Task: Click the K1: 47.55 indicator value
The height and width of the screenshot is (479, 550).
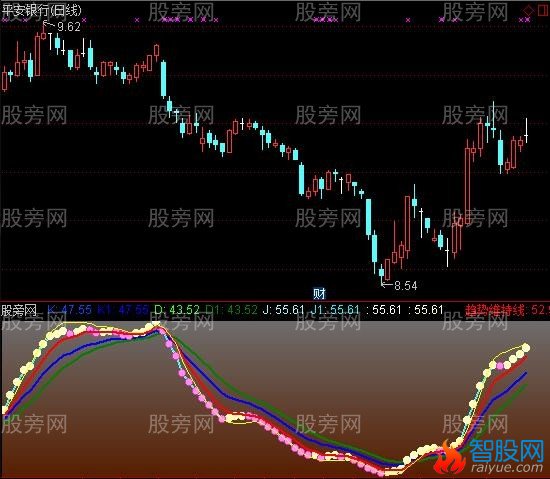Action: coord(123,310)
